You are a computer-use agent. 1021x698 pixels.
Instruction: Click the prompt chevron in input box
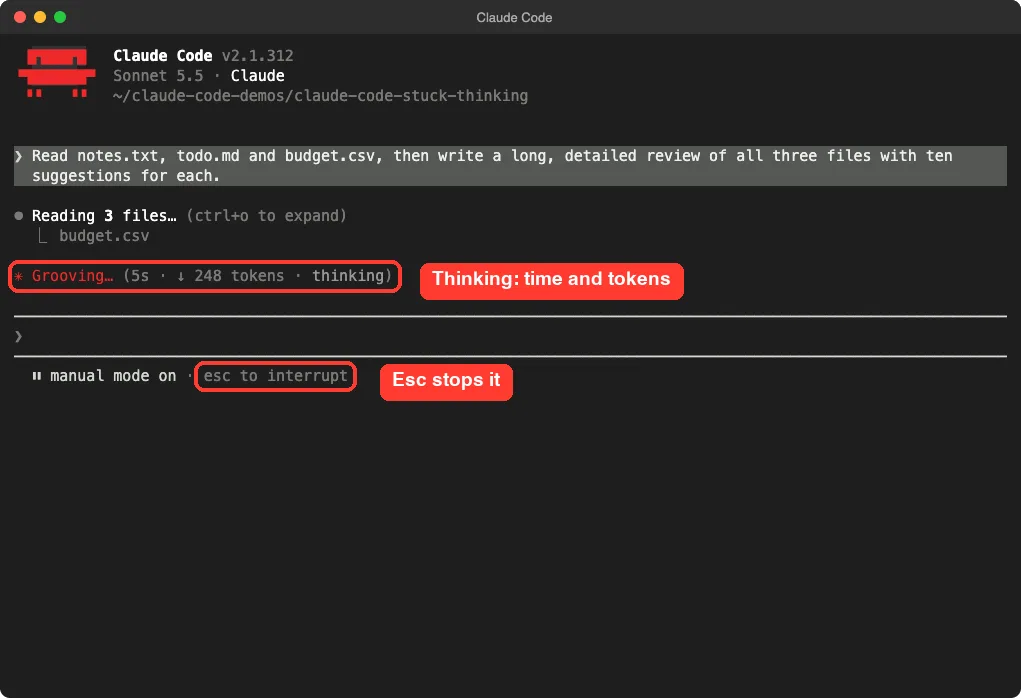pos(19,337)
